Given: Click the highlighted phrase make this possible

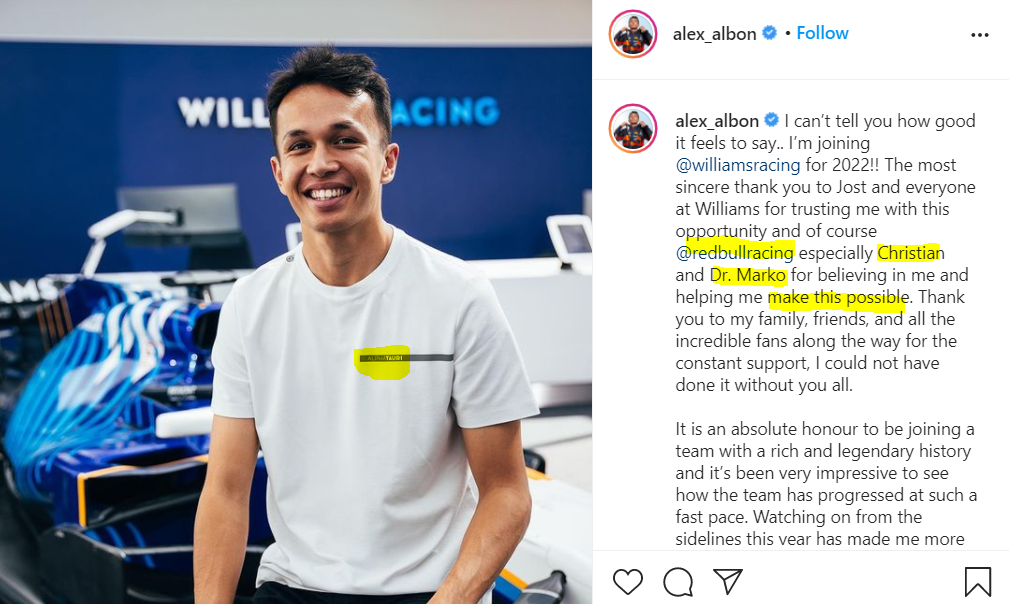Looking at the screenshot, I should coord(838,297).
